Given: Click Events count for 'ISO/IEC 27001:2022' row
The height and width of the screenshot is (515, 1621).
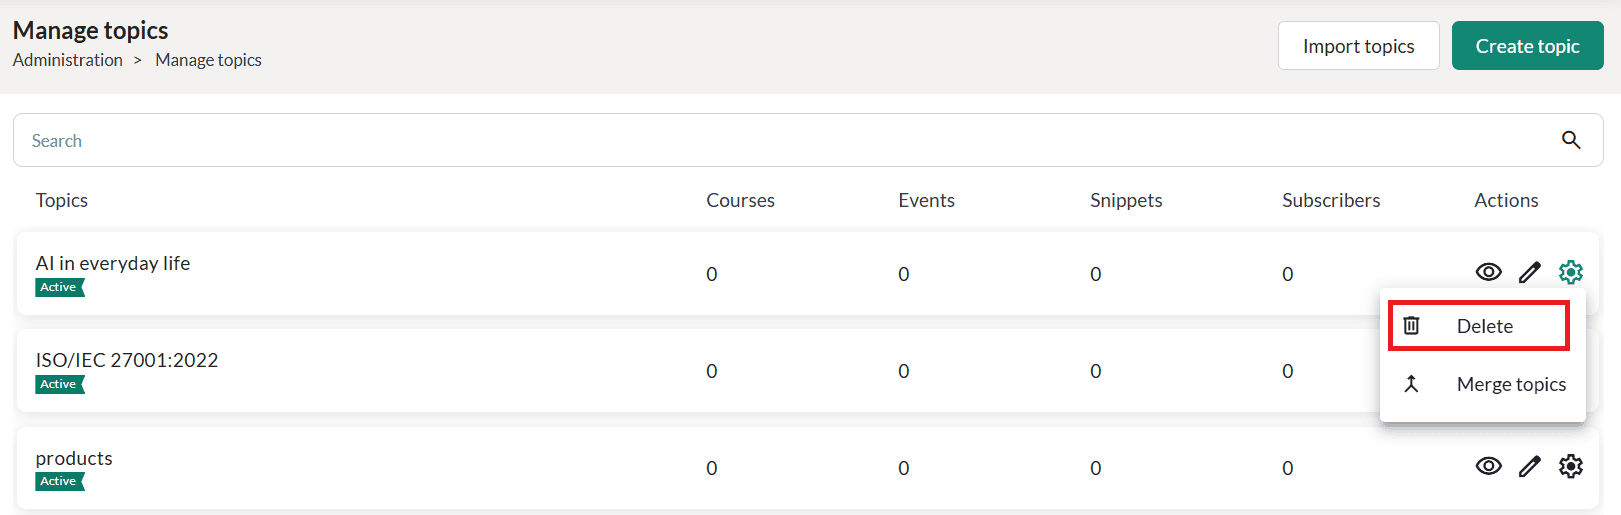Looking at the screenshot, I should [x=904, y=371].
